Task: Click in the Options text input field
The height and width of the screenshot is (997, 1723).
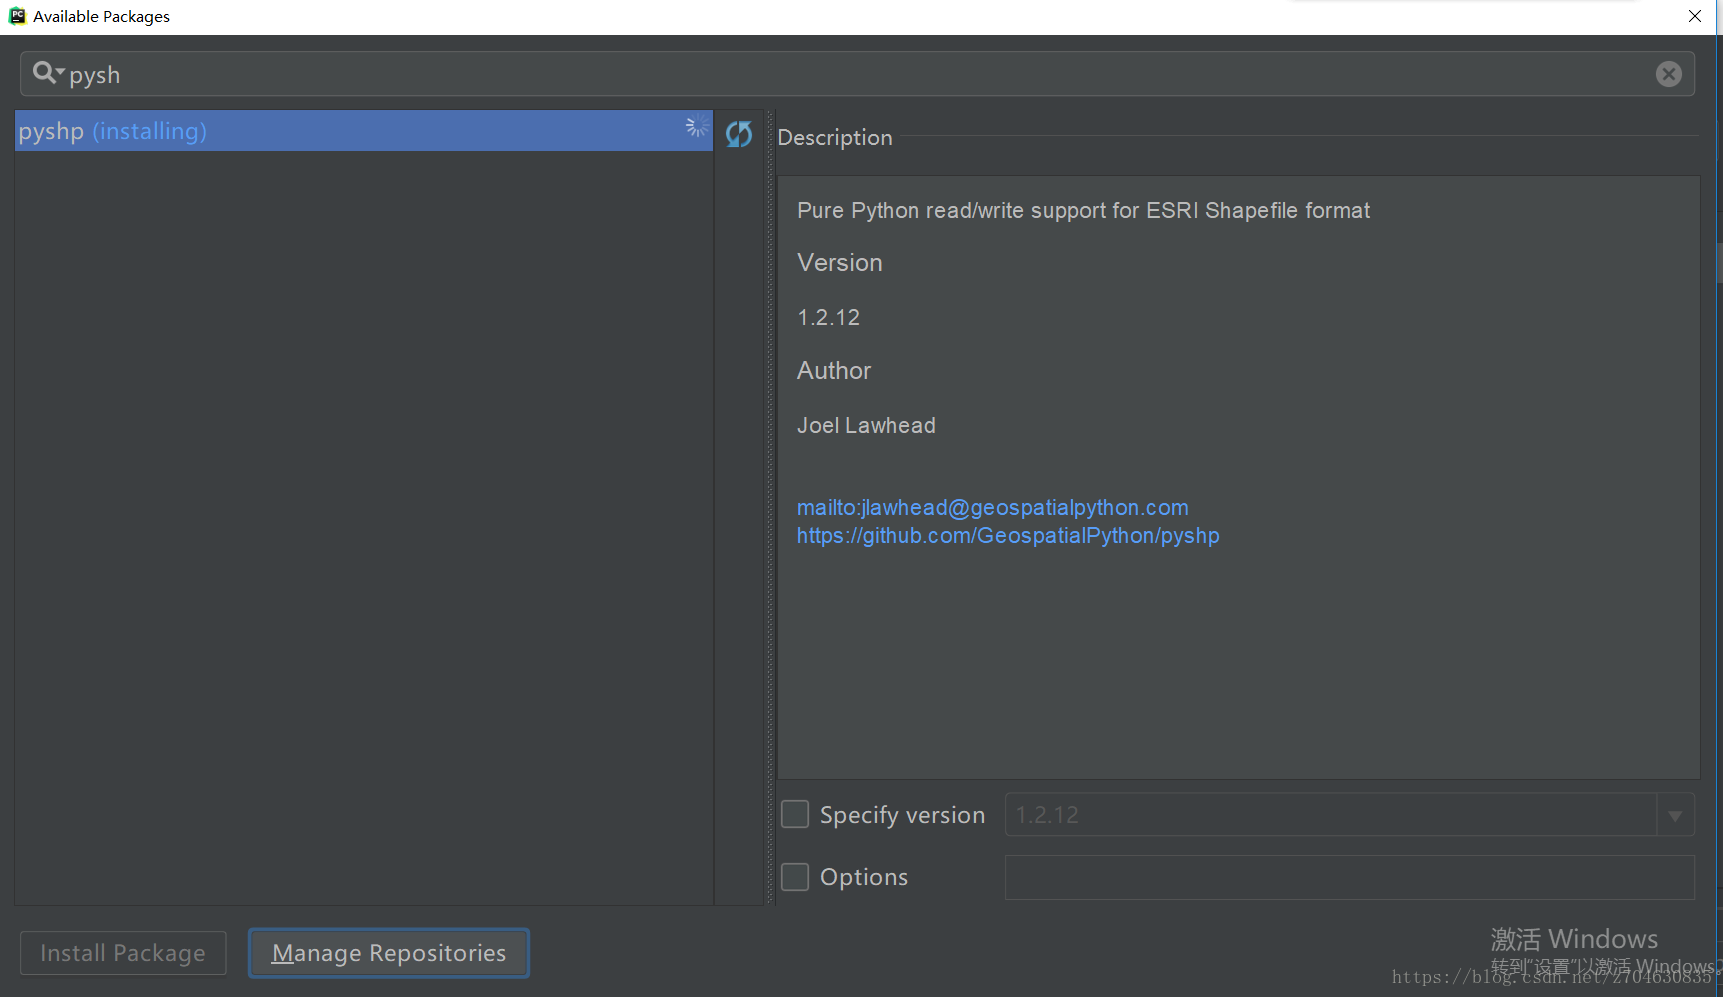Action: point(1349,877)
